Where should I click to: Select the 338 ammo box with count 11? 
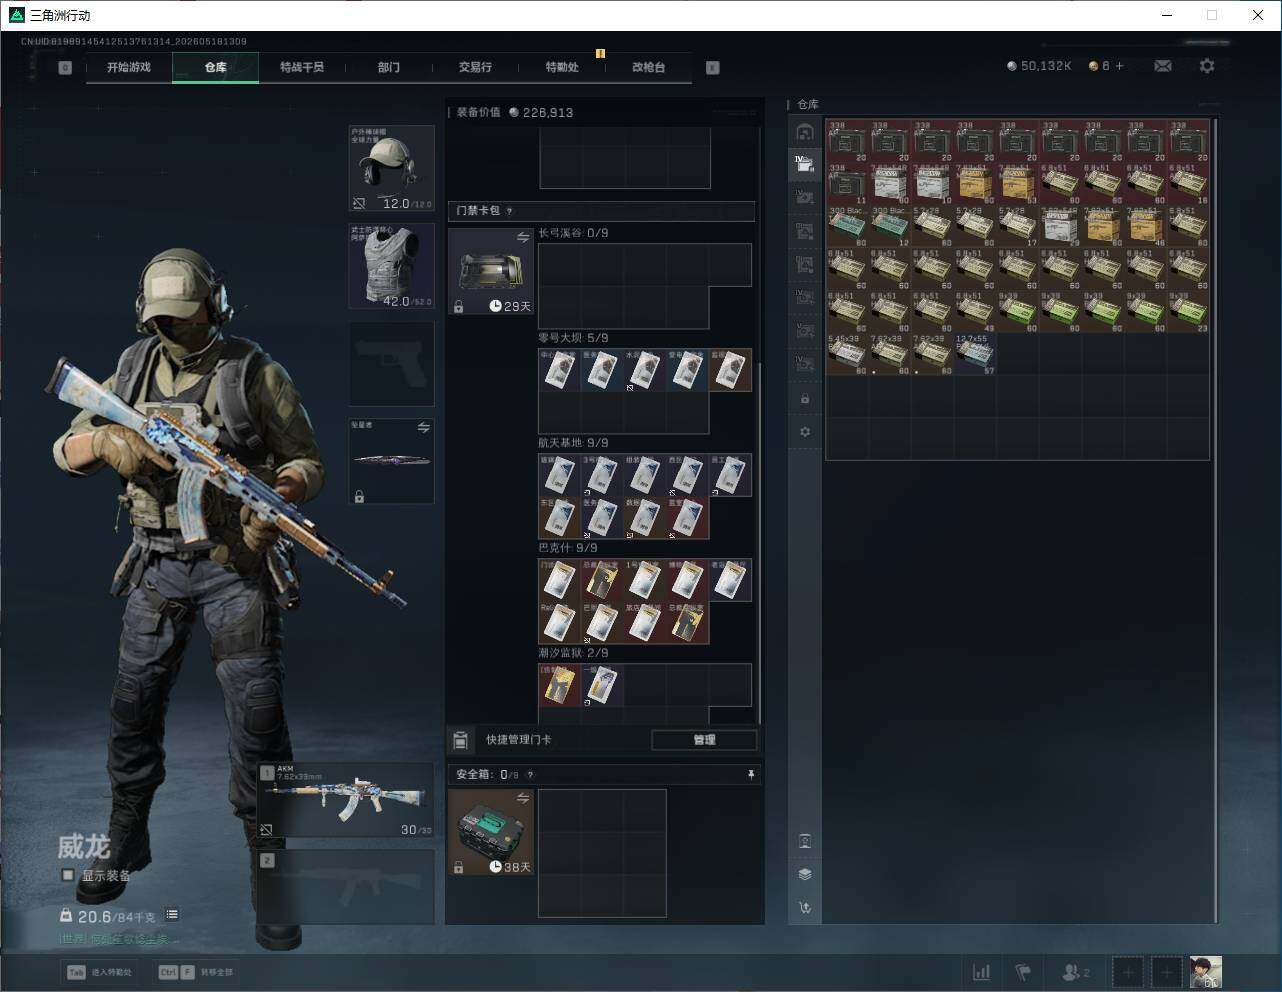tap(847, 184)
